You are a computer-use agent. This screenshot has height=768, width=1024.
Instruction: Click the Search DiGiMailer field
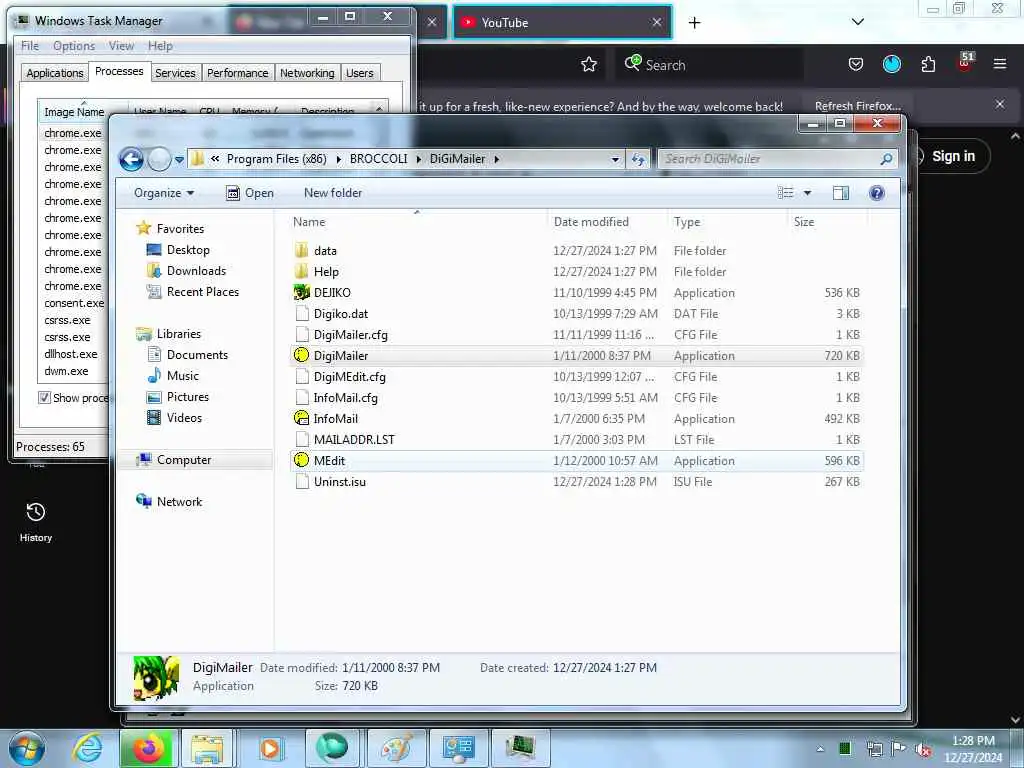click(x=777, y=159)
